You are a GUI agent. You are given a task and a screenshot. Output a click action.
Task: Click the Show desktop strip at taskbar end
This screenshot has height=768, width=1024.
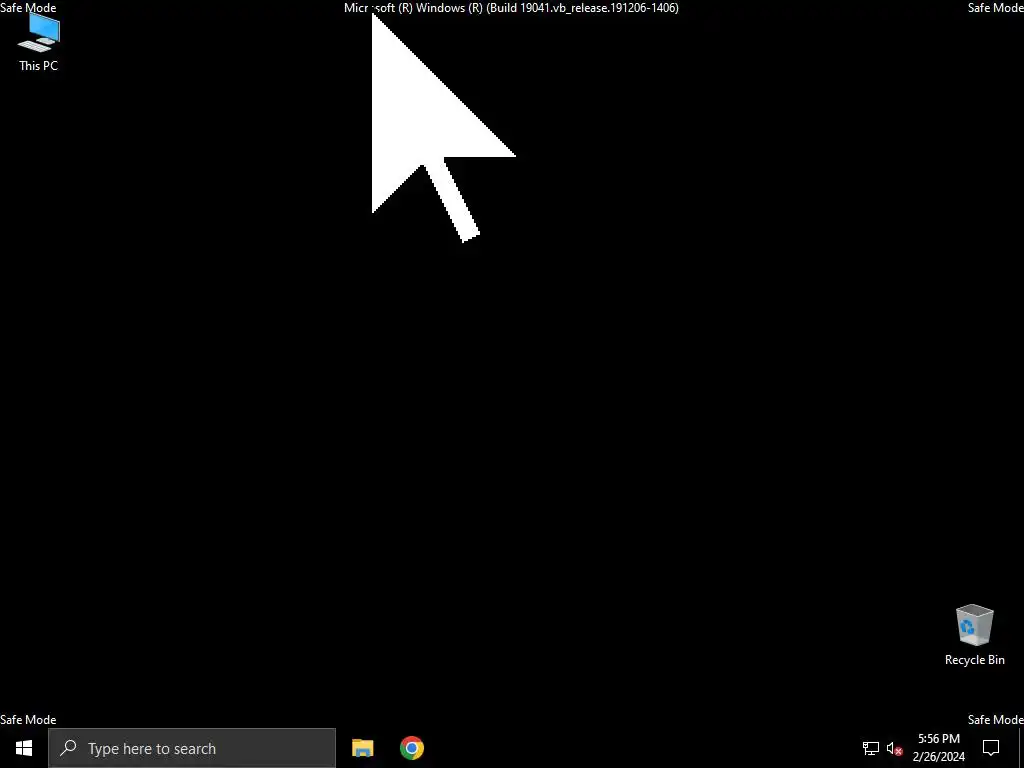point(1021,748)
